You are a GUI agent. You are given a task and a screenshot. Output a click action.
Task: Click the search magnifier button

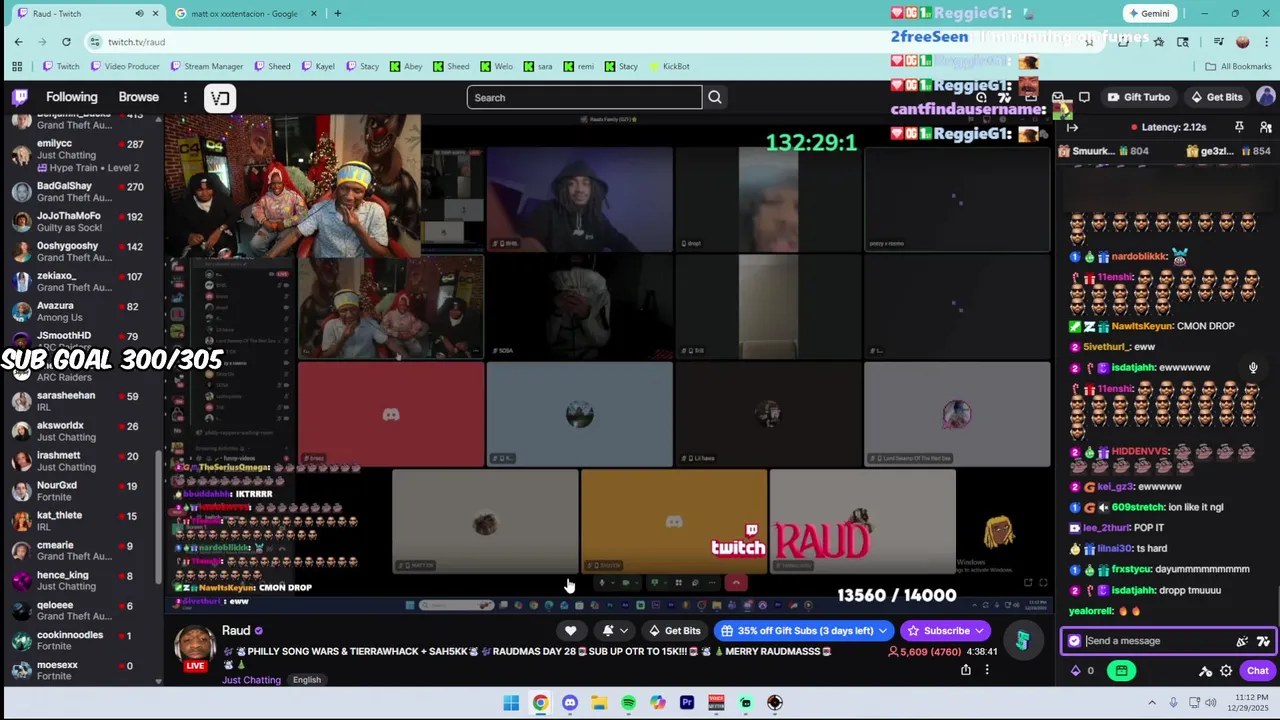[715, 97]
